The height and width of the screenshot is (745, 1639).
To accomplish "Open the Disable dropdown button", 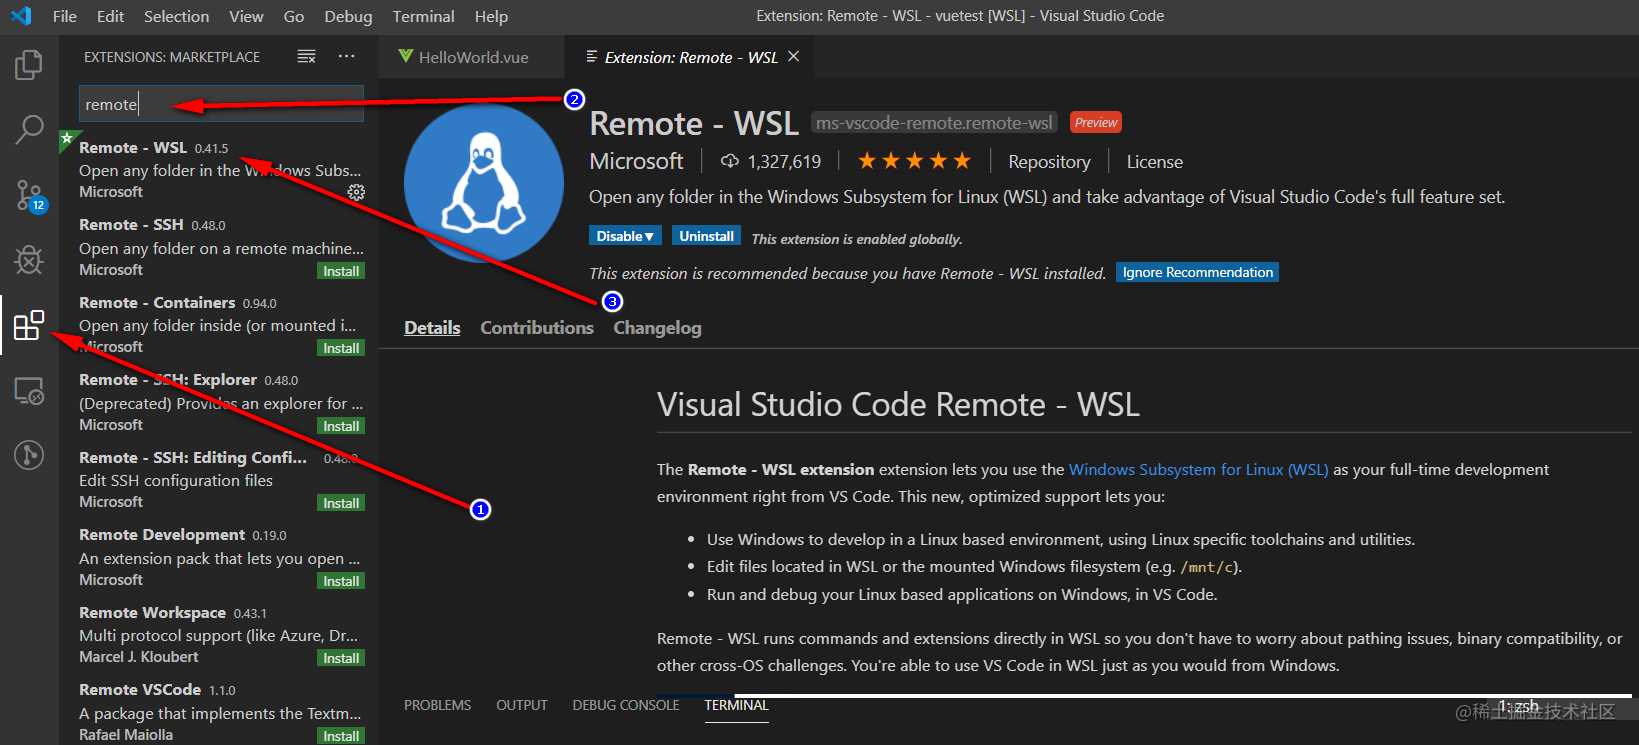I will click(x=625, y=237).
